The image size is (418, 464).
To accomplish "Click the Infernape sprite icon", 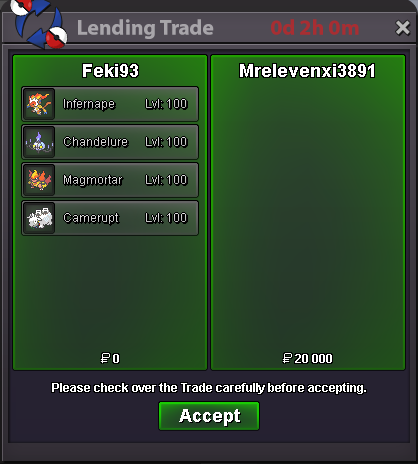I will [39, 104].
